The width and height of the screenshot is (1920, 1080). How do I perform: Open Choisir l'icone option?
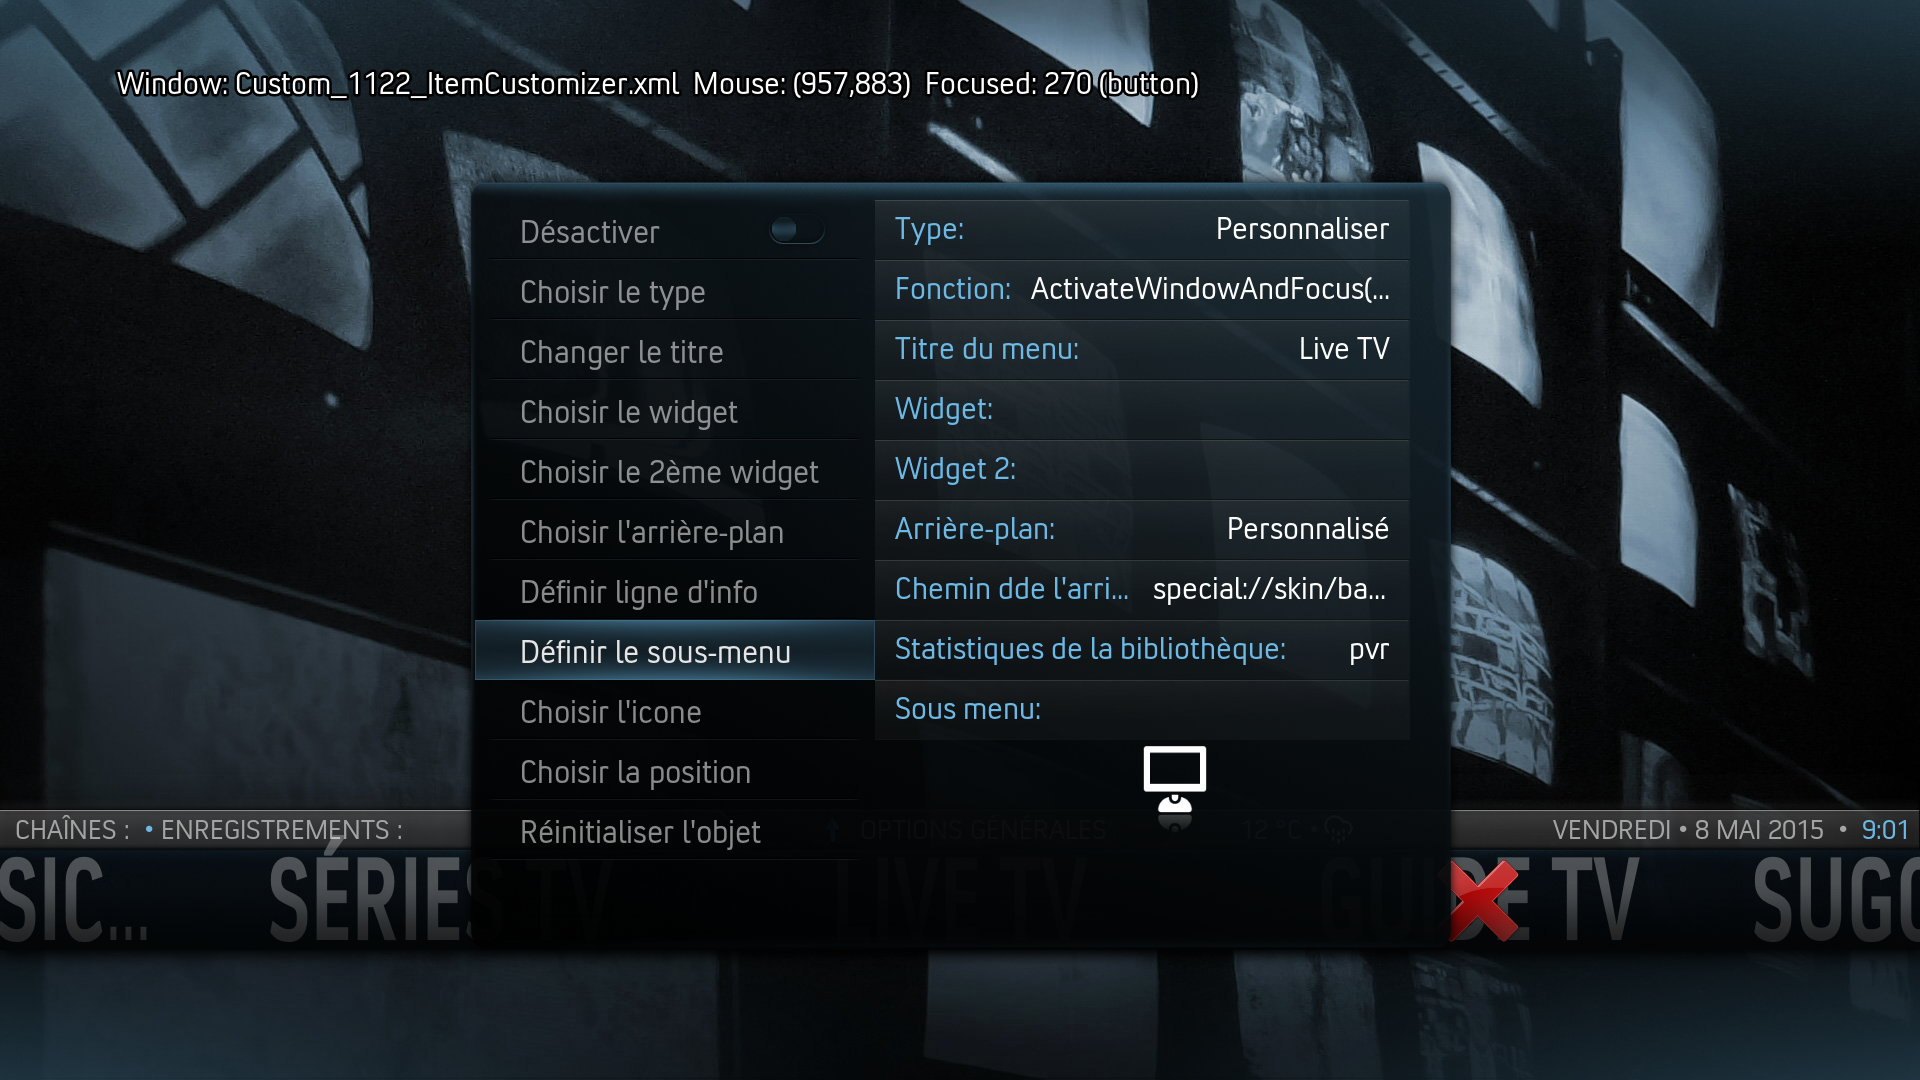pyautogui.click(x=674, y=711)
